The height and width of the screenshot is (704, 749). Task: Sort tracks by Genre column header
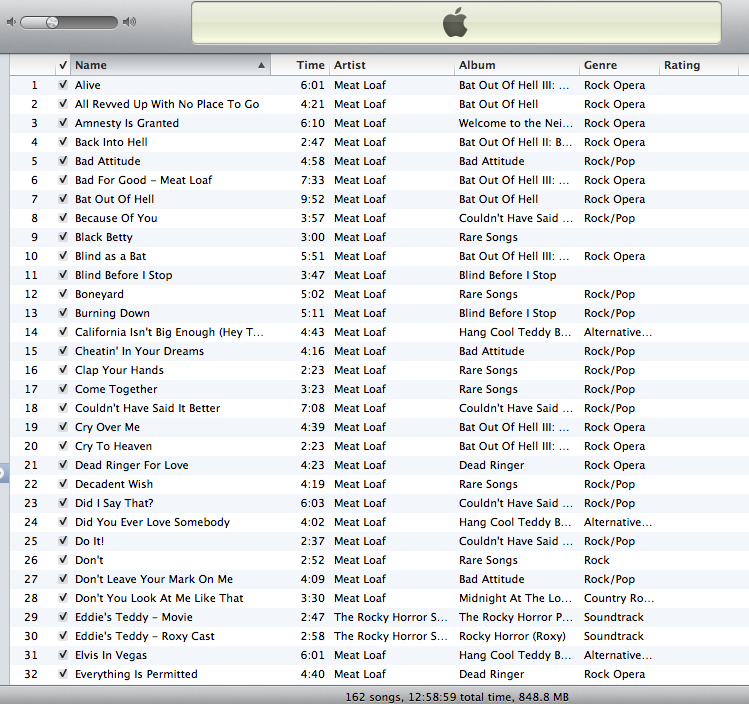click(617, 65)
